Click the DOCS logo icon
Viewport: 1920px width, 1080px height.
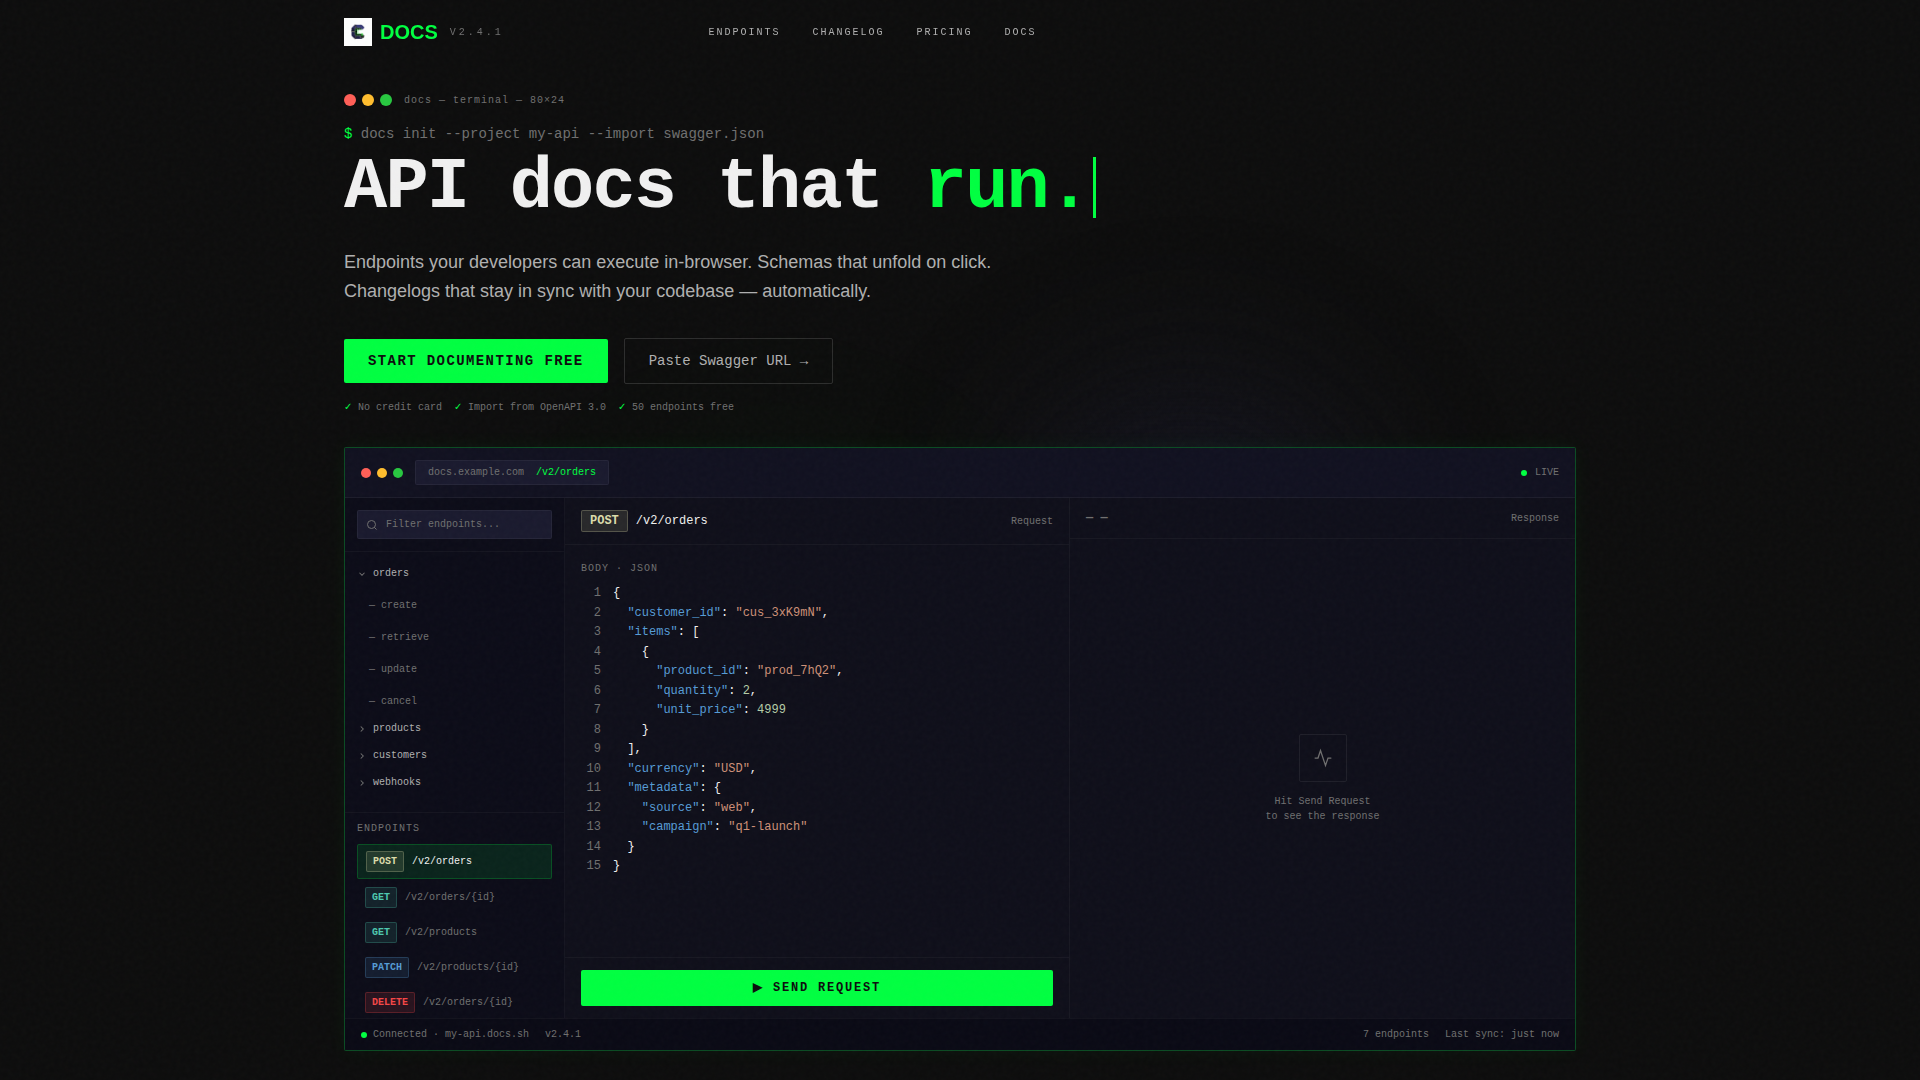pyautogui.click(x=358, y=32)
